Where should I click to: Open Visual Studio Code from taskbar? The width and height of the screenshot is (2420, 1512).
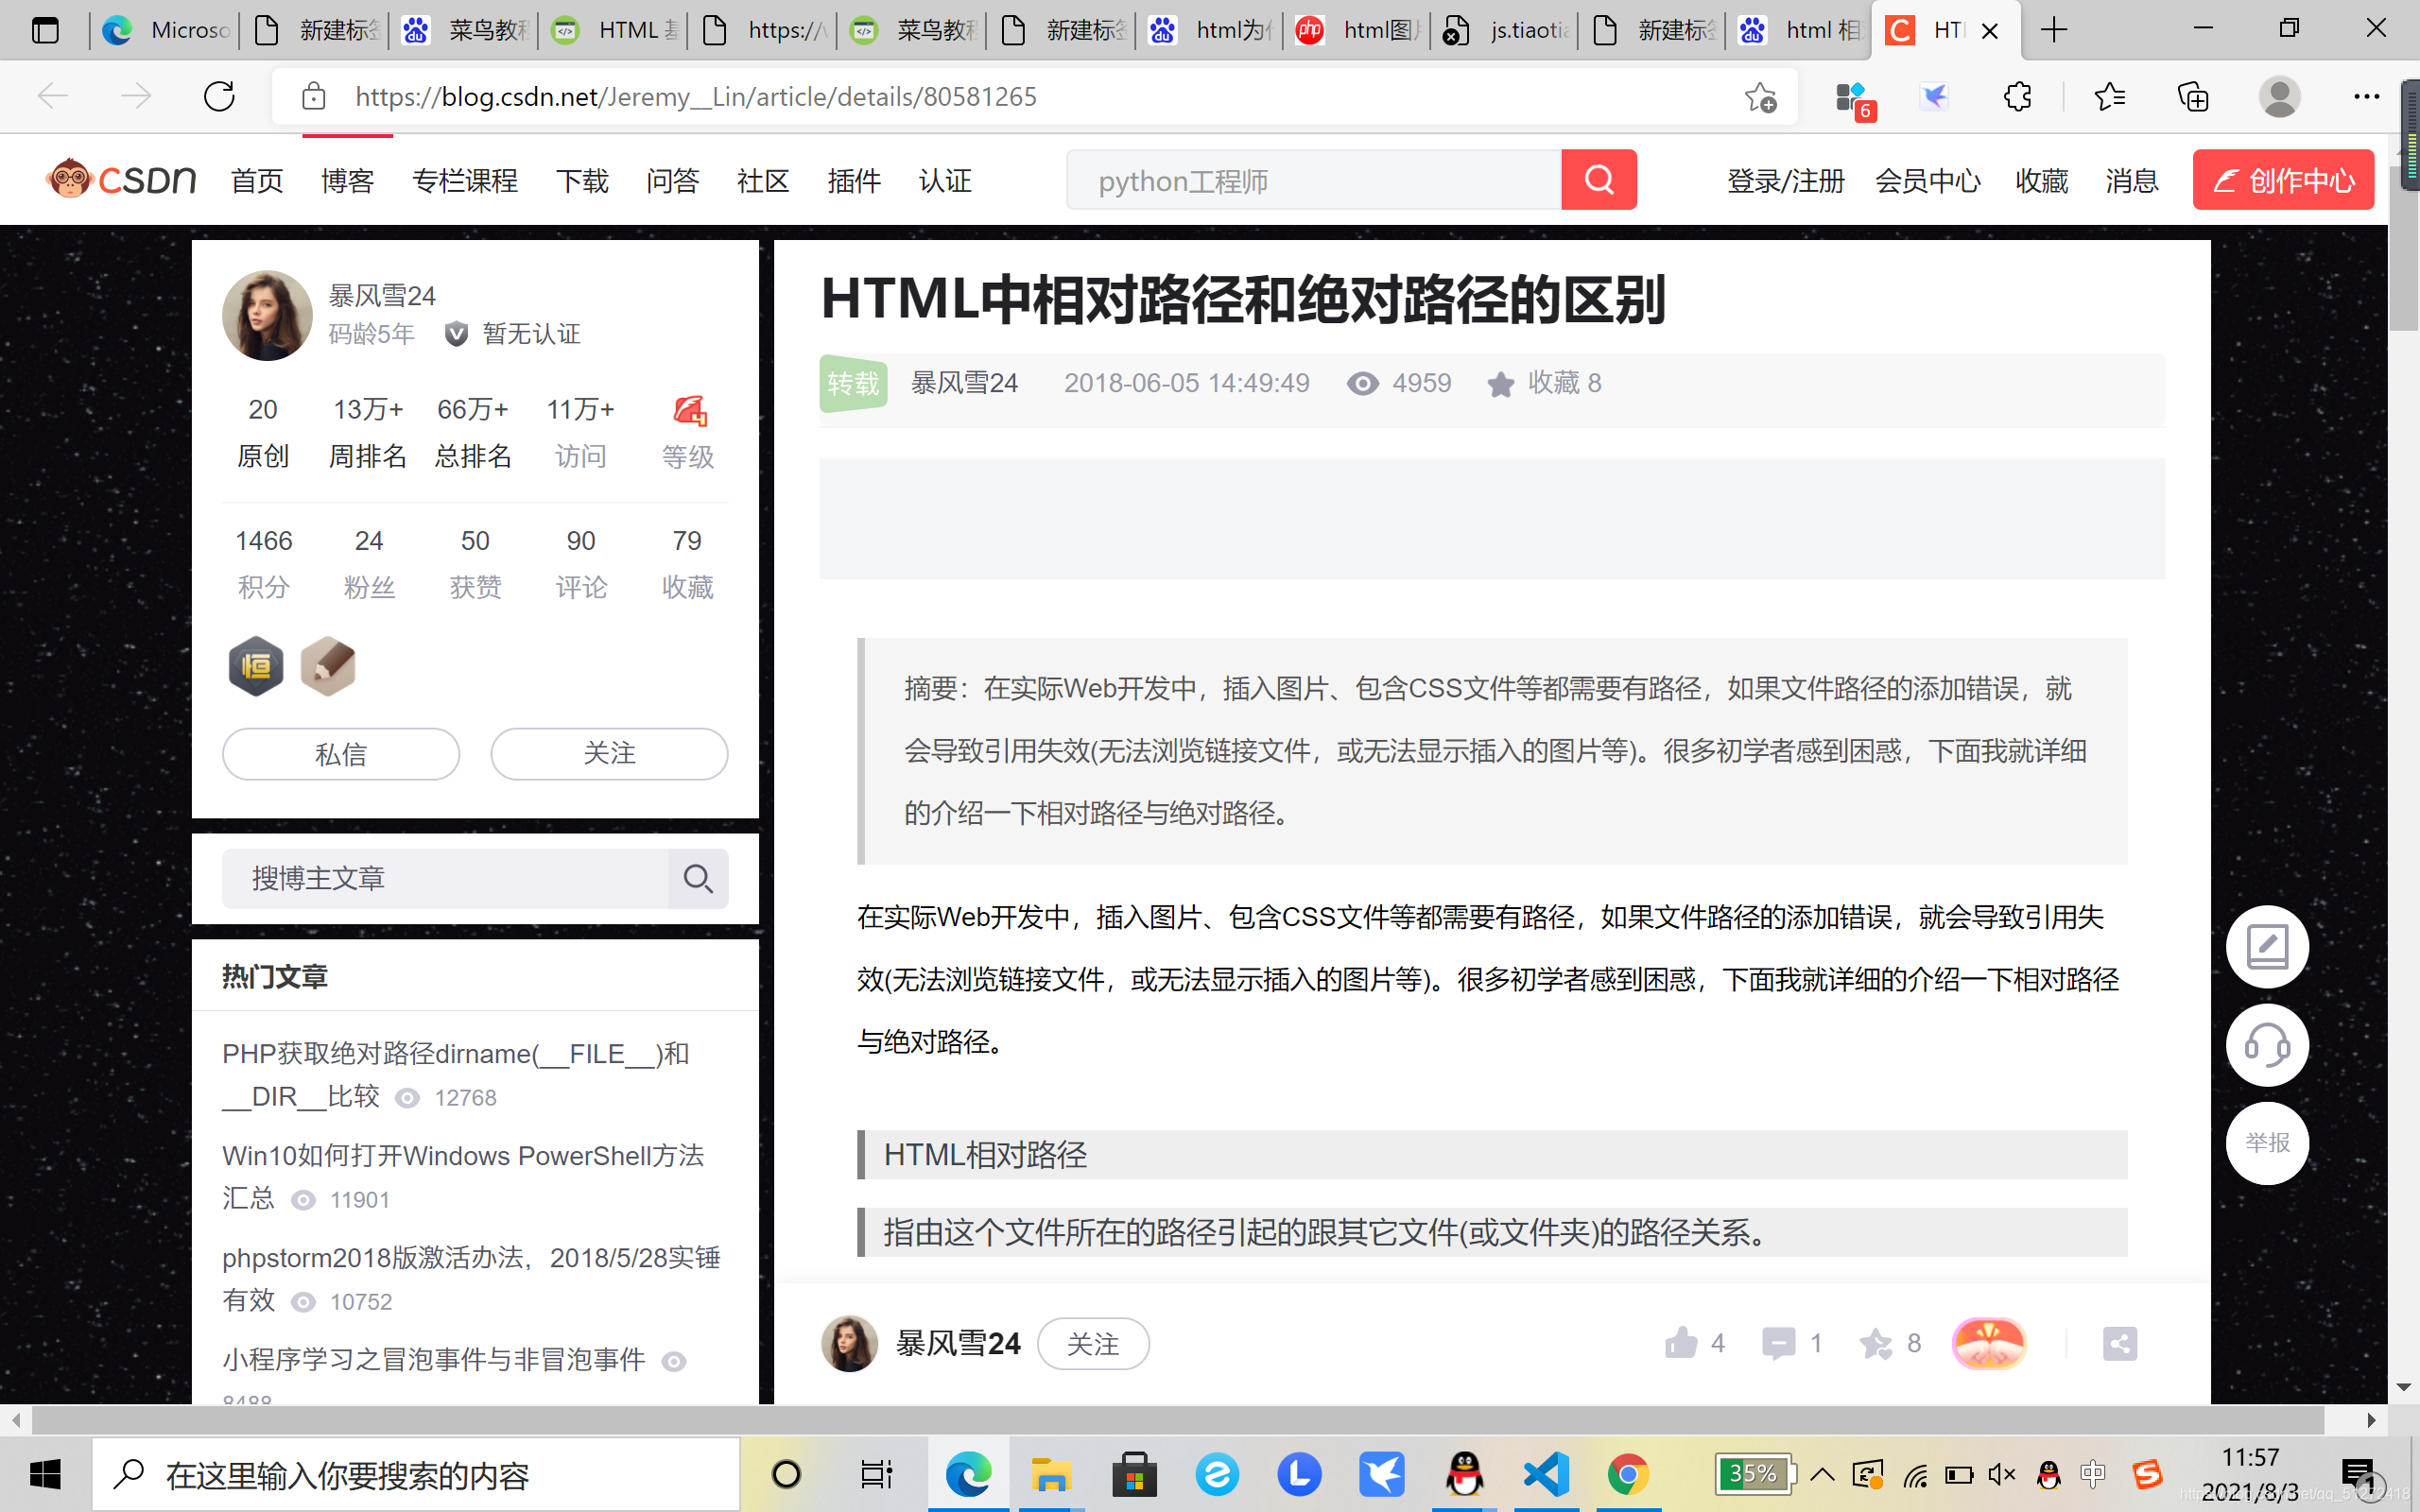point(1545,1474)
